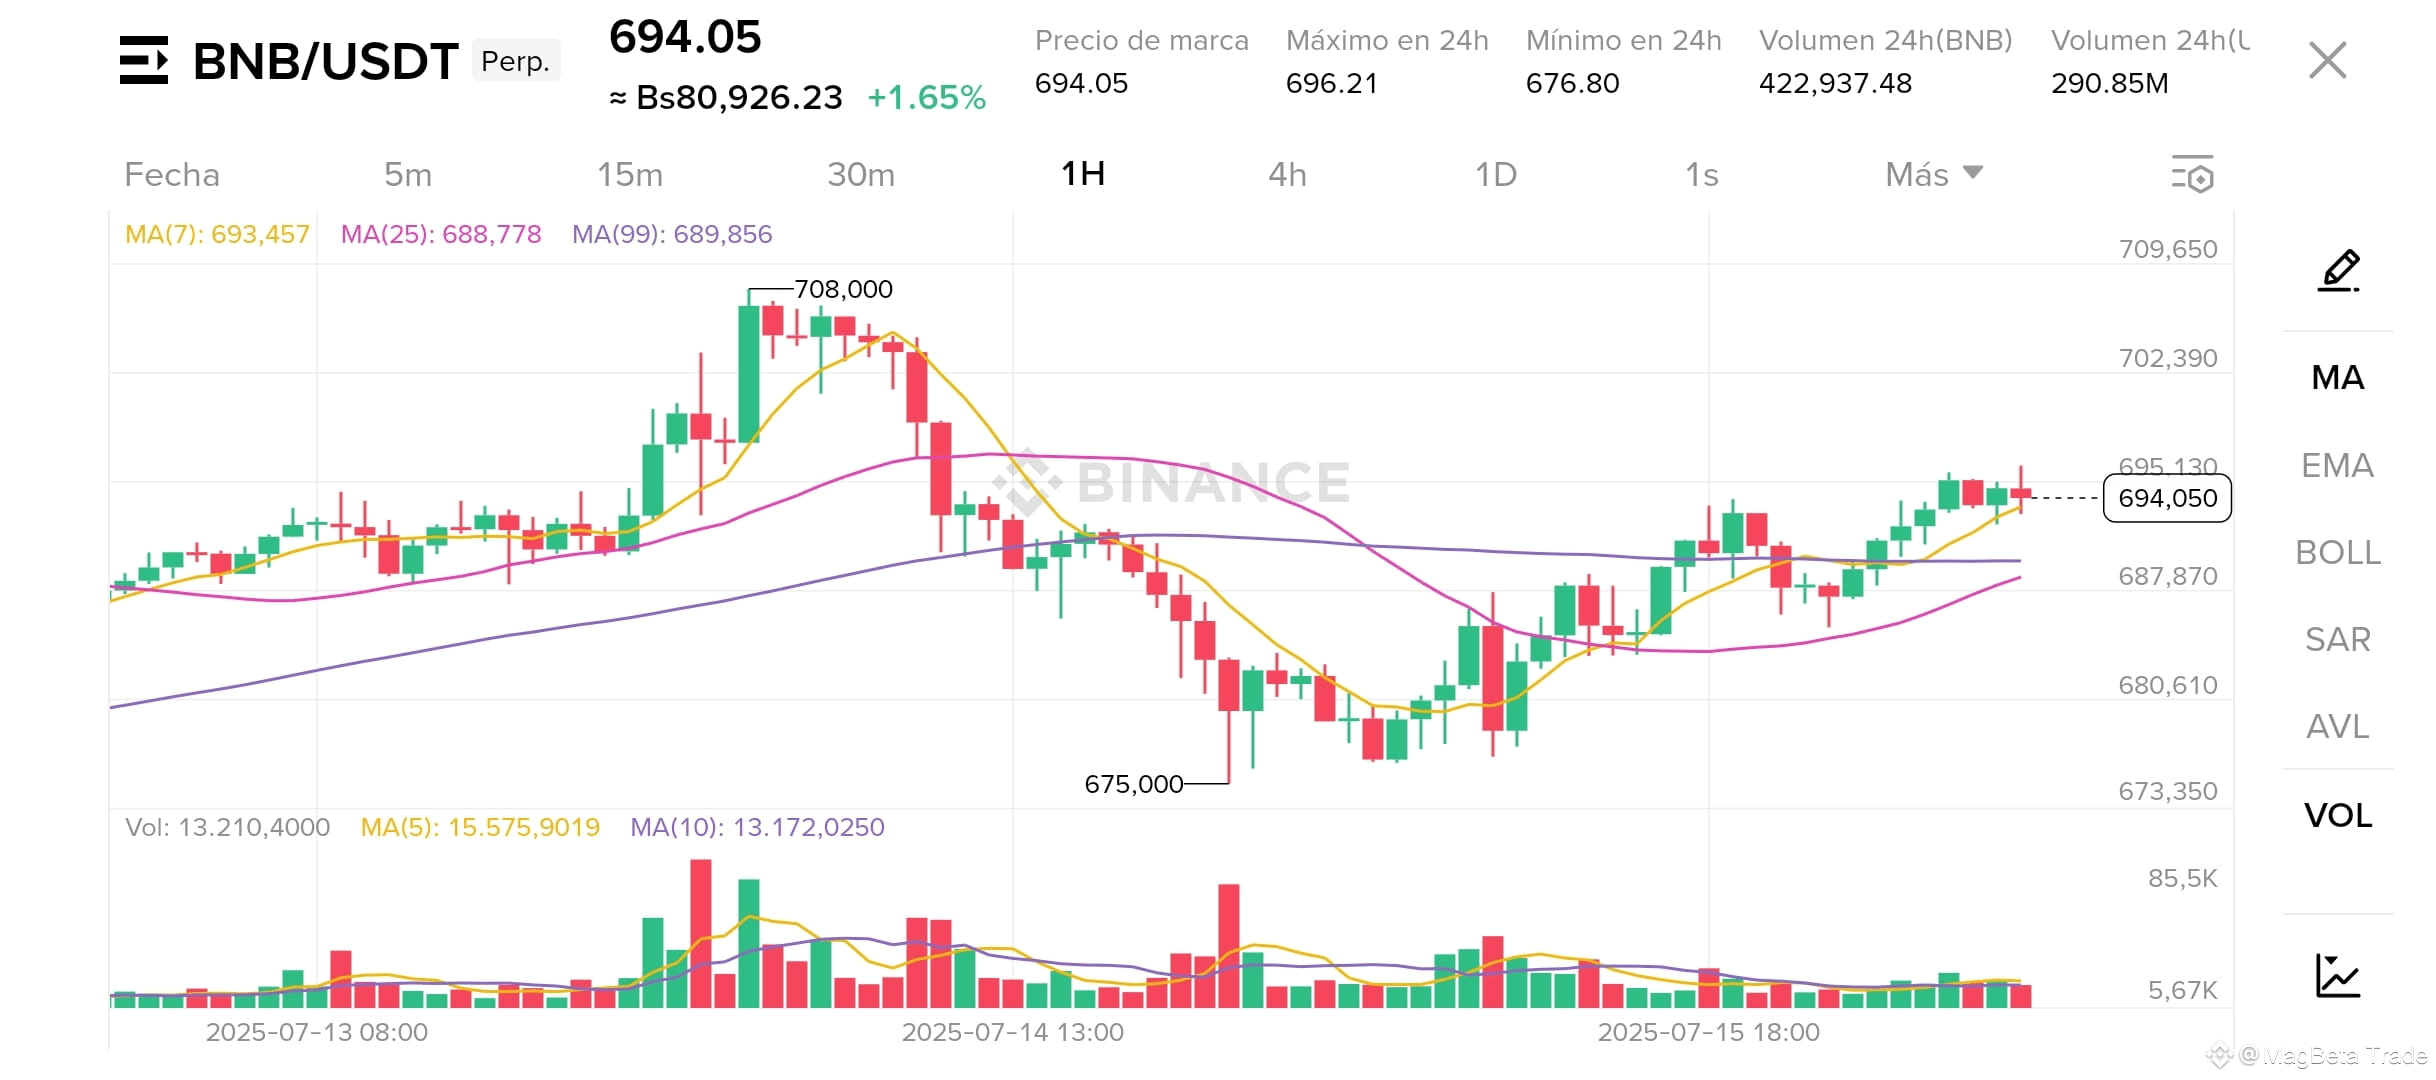Toggle the MA indicator
This screenshot has height=1080, width=2436.
click(x=2338, y=378)
